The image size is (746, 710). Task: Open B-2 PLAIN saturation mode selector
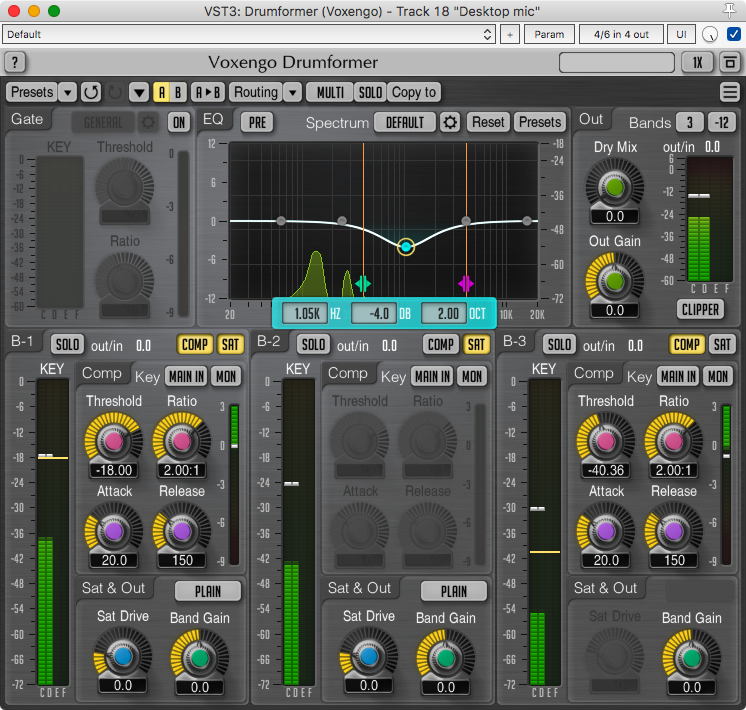tap(454, 591)
